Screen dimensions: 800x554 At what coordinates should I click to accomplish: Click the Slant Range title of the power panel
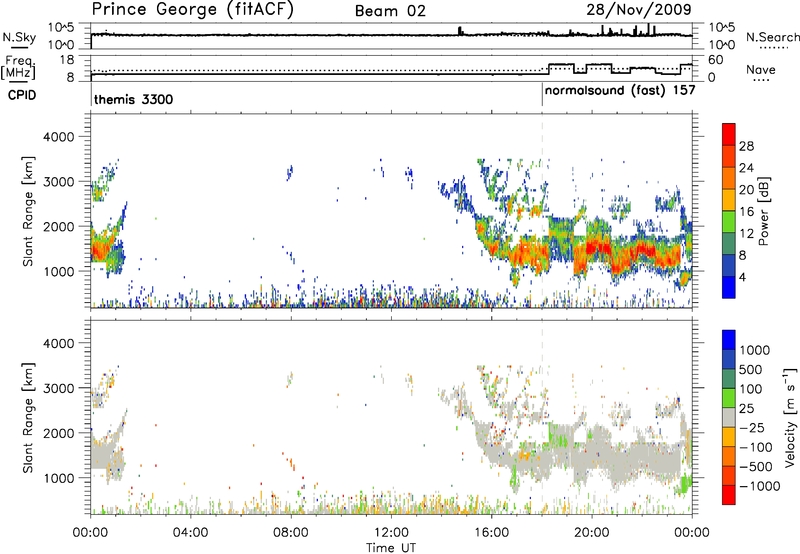pyautogui.click(x=28, y=211)
